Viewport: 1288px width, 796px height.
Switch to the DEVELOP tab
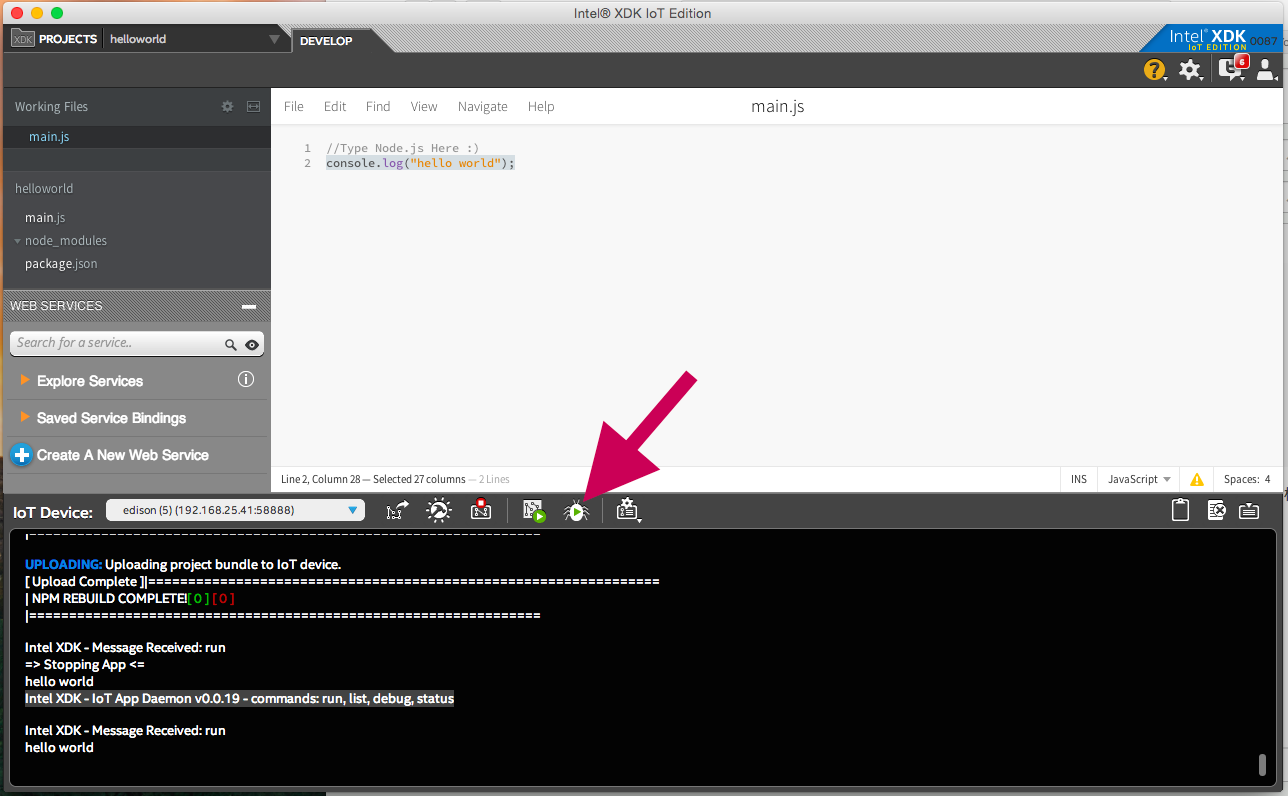pyautogui.click(x=323, y=41)
